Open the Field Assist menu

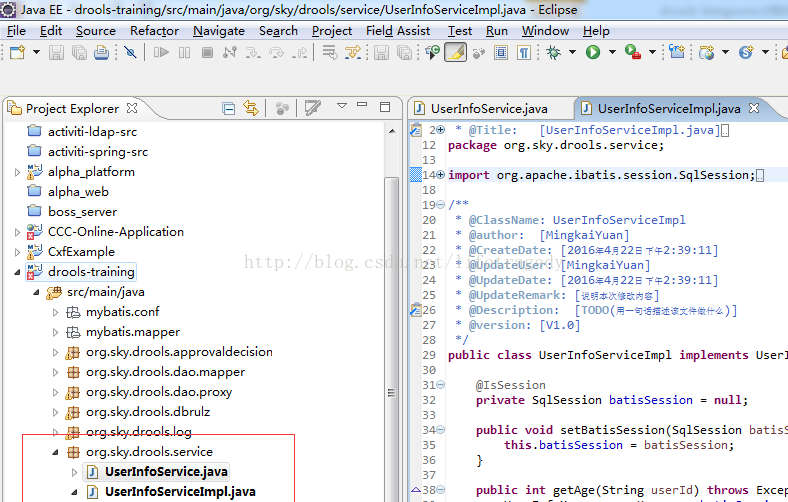coord(398,31)
